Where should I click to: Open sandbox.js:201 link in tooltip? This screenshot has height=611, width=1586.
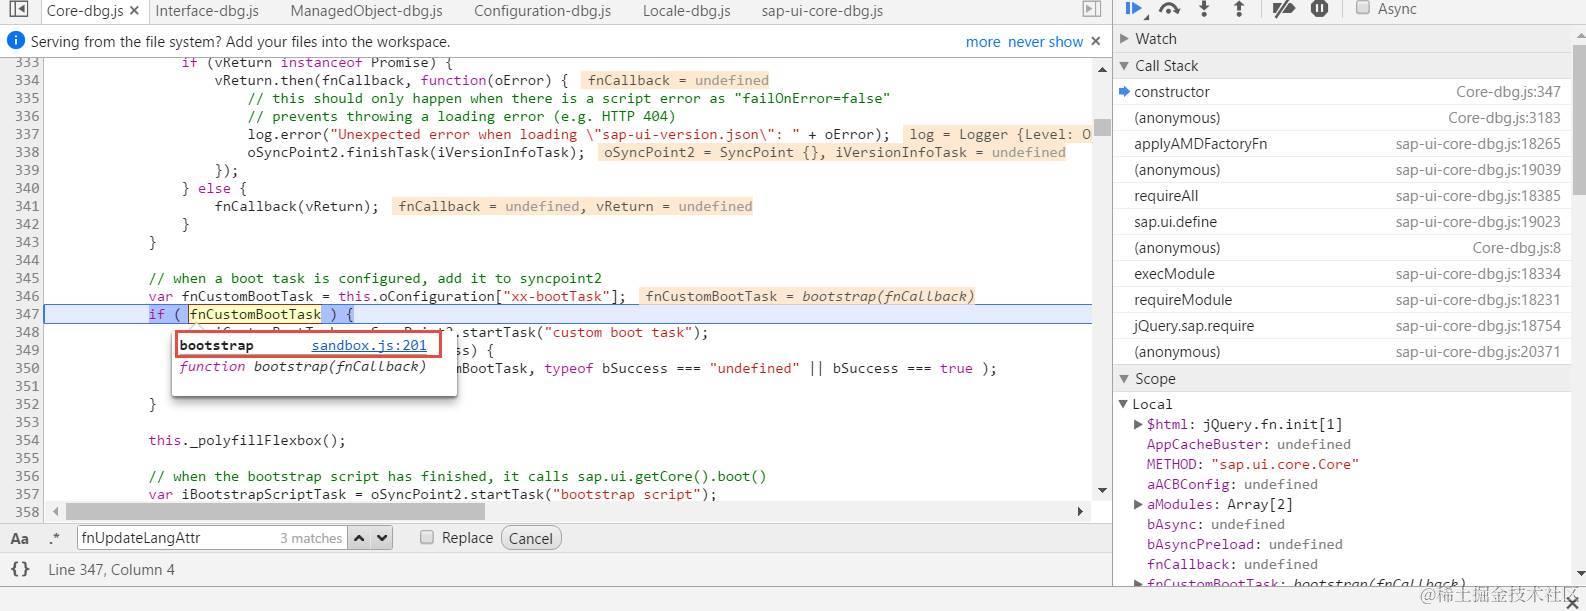369,345
